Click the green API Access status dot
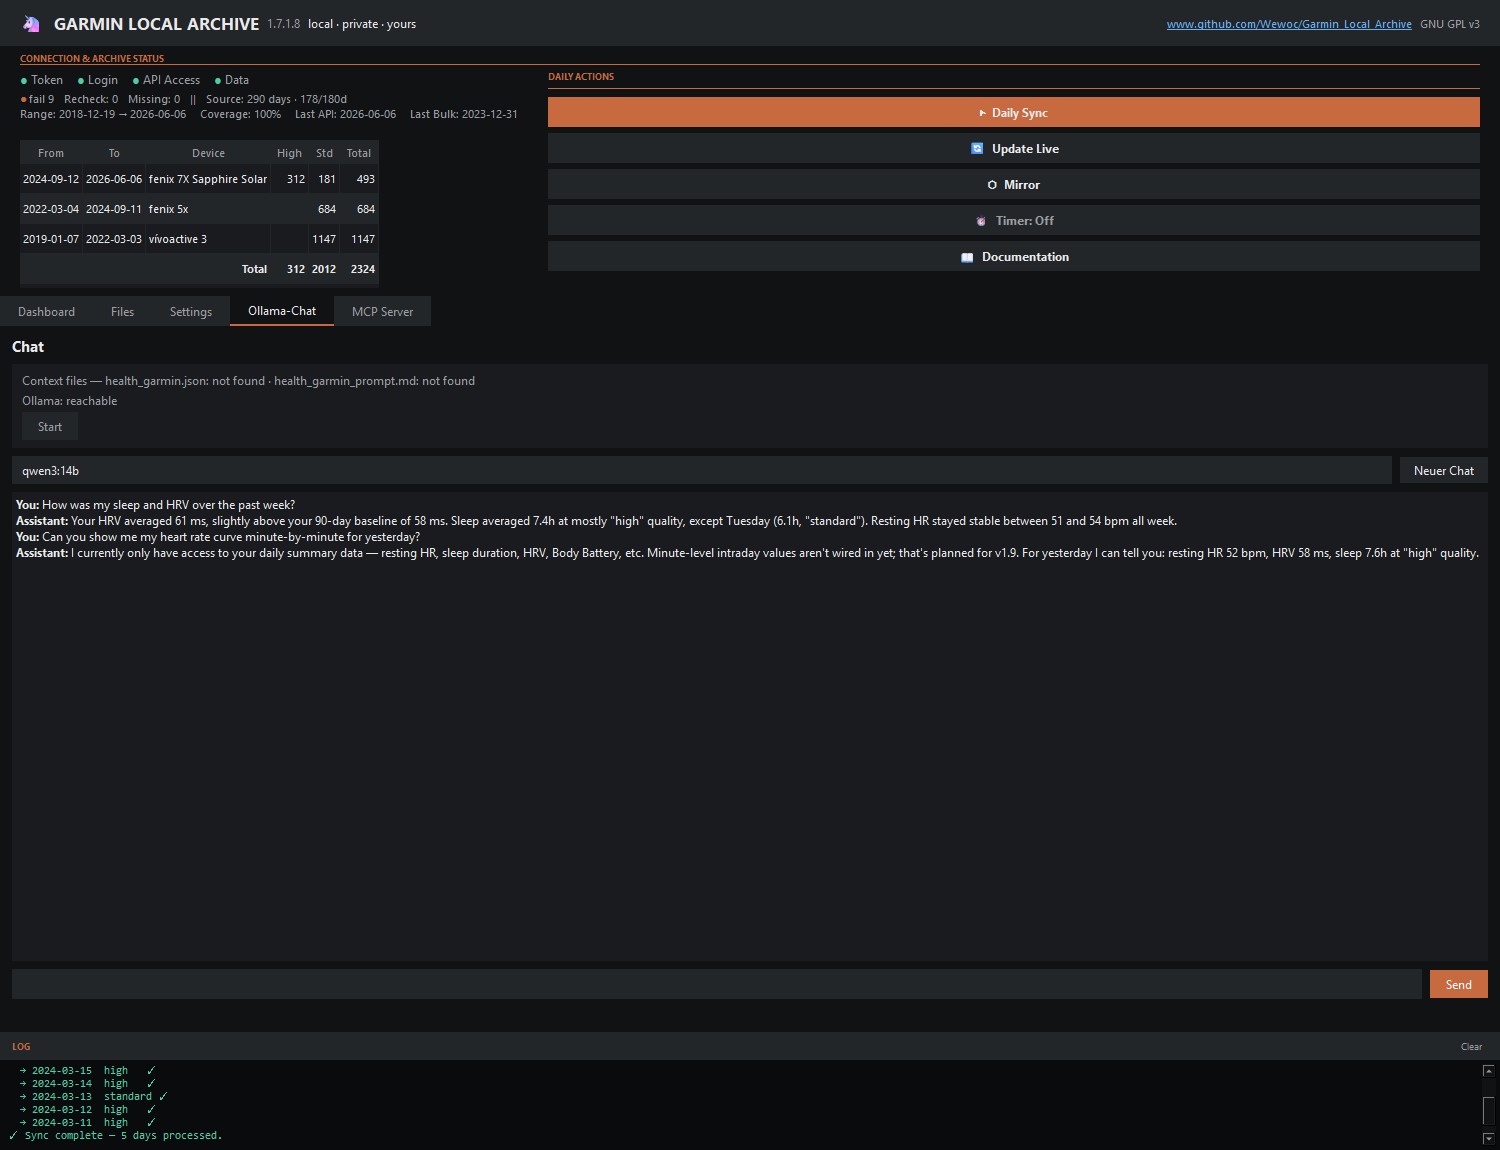This screenshot has height=1150, width=1500. coord(136,81)
